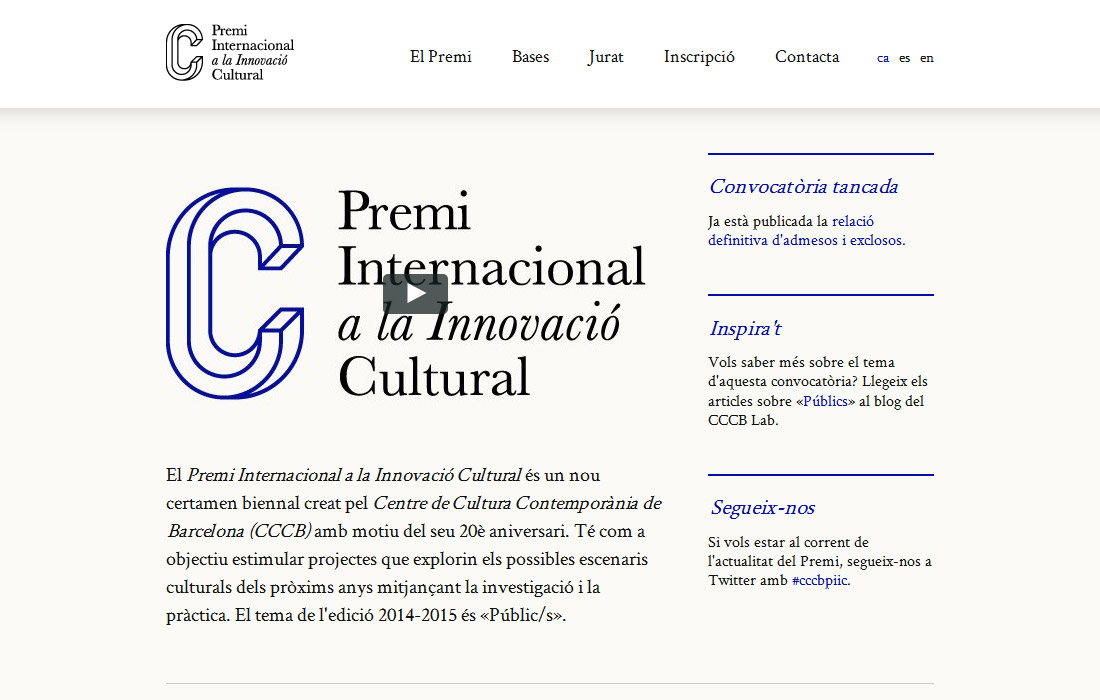Image resolution: width=1100 pixels, height=700 pixels.
Task: Click the Inspira't heading
Action: (744, 328)
